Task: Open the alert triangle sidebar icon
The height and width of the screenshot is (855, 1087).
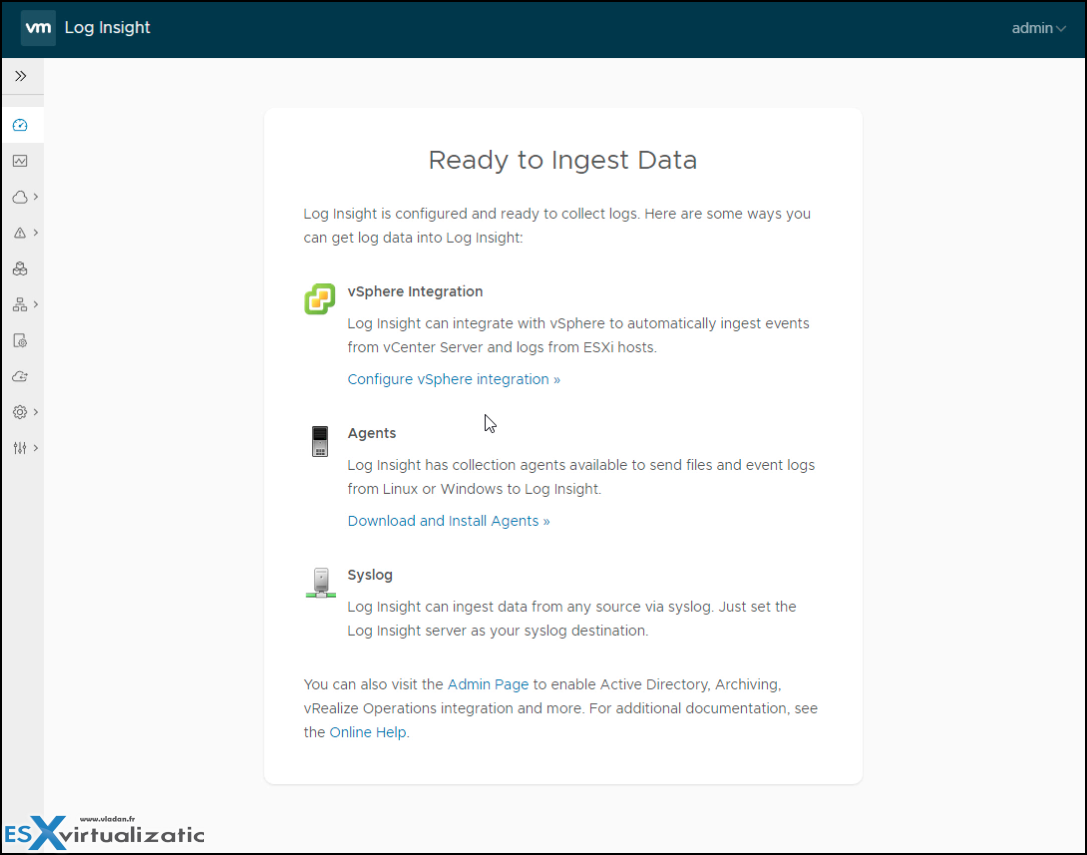Action: [20, 233]
